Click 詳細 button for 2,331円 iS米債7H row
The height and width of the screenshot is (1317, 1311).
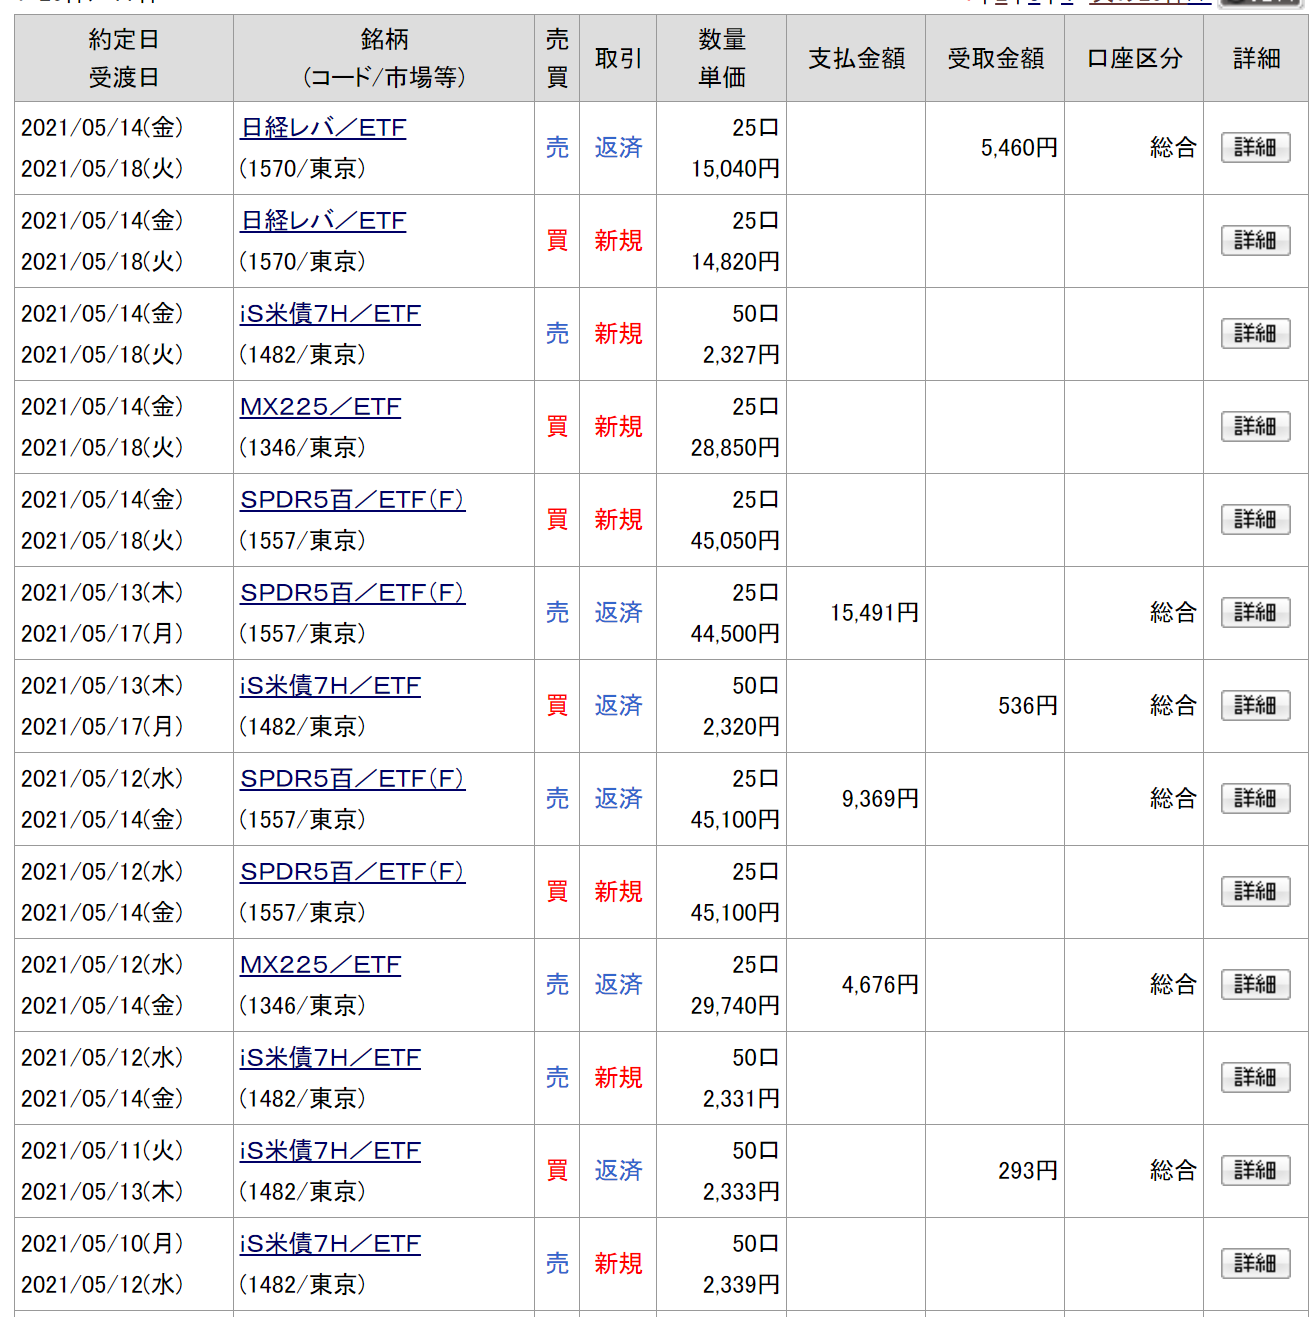click(1255, 1078)
